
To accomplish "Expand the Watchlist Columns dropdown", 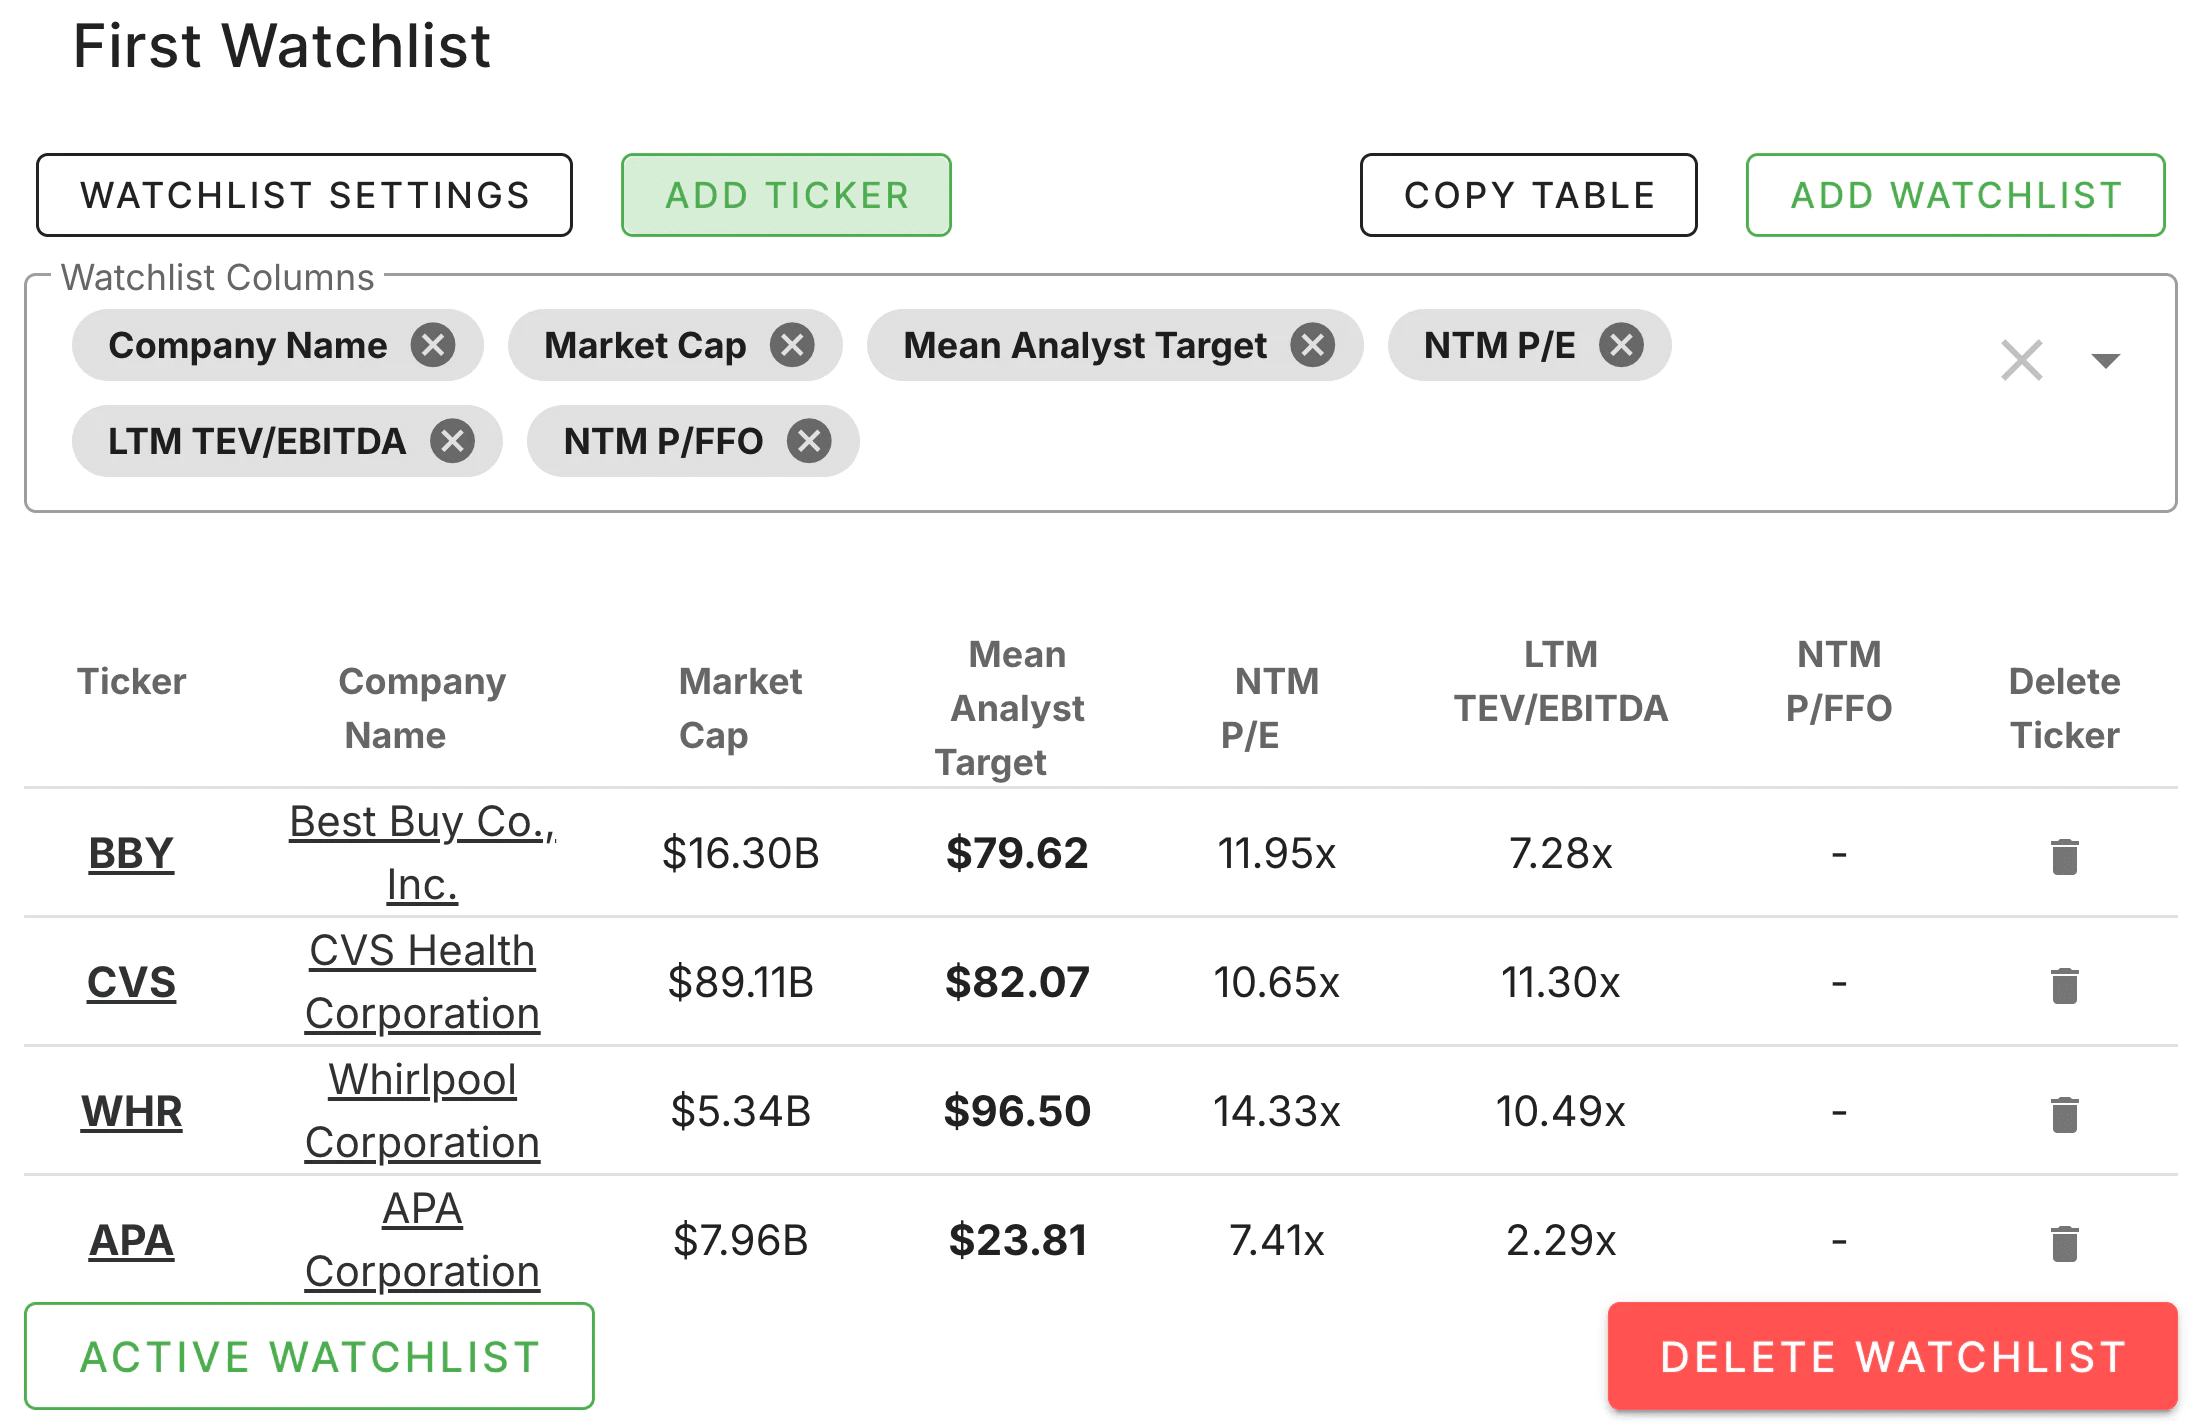I will 2105,360.
